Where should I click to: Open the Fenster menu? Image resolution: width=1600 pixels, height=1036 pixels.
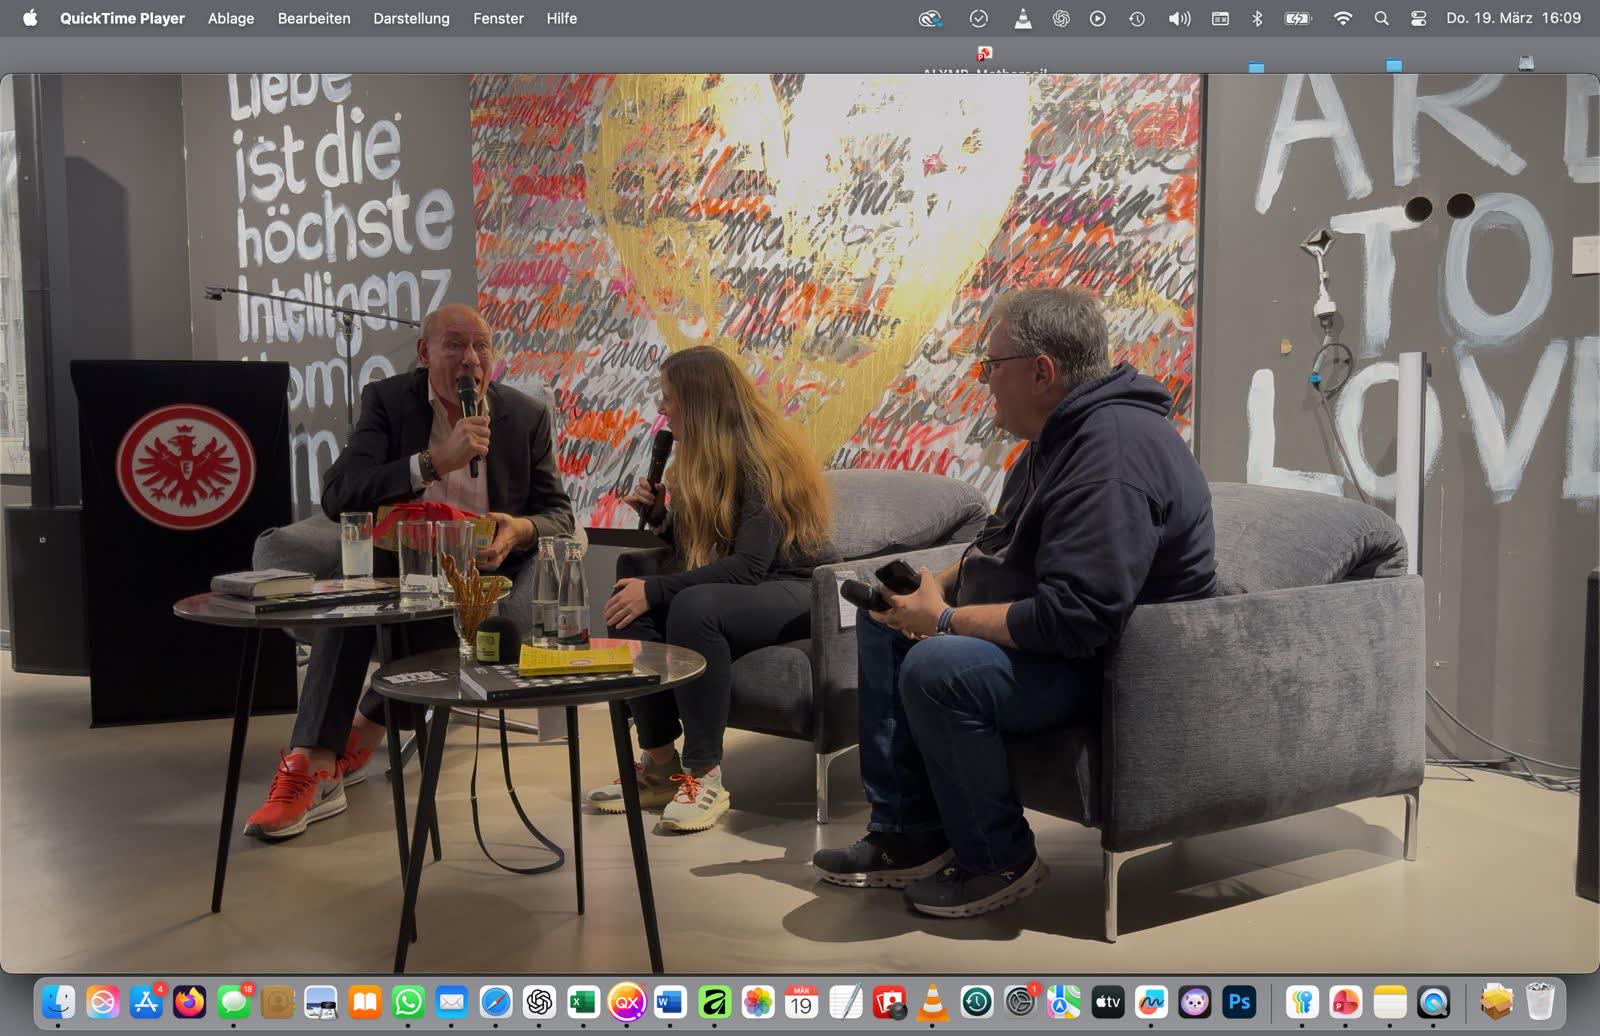pos(498,18)
